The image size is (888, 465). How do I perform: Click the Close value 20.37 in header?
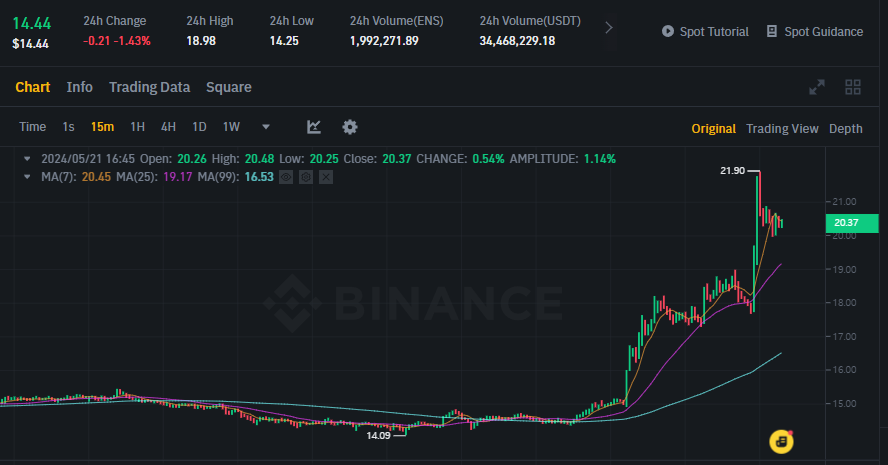click(x=396, y=159)
